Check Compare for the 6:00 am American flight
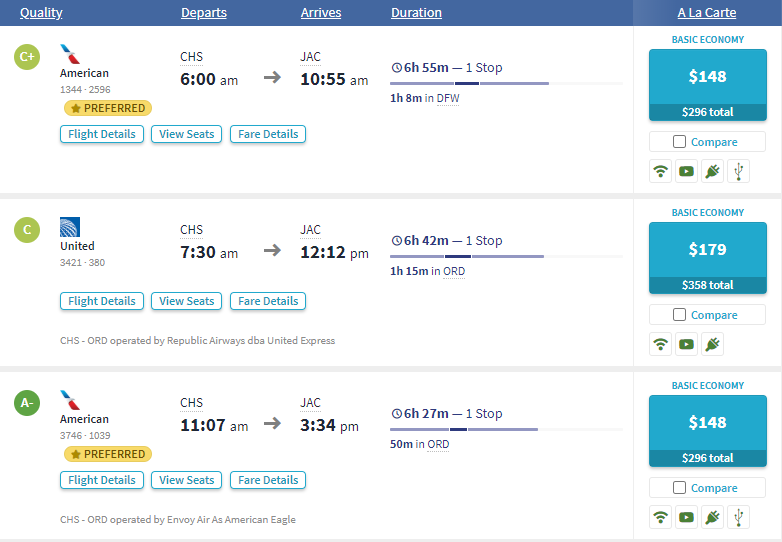The height and width of the screenshot is (542, 782). click(x=680, y=142)
